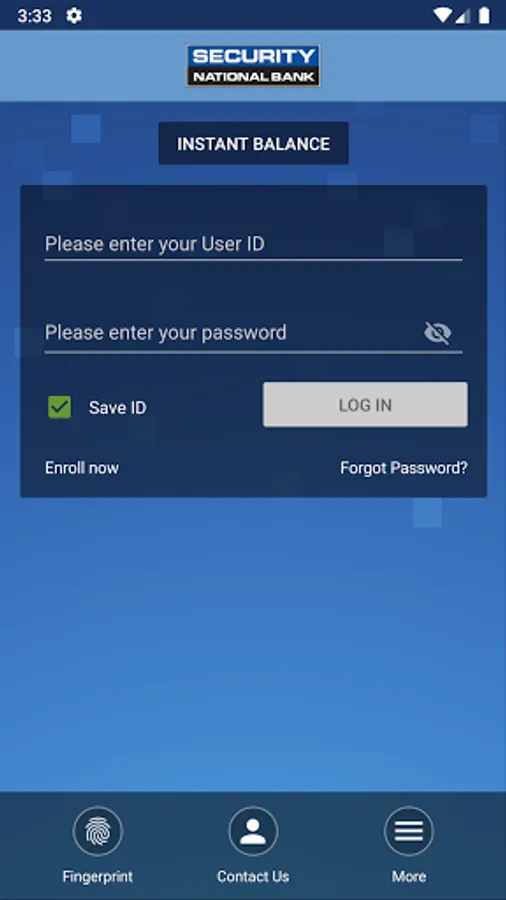Screen dimensions: 506x900
Task: Open Contact Us person icon
Action: tap(253, 831)
